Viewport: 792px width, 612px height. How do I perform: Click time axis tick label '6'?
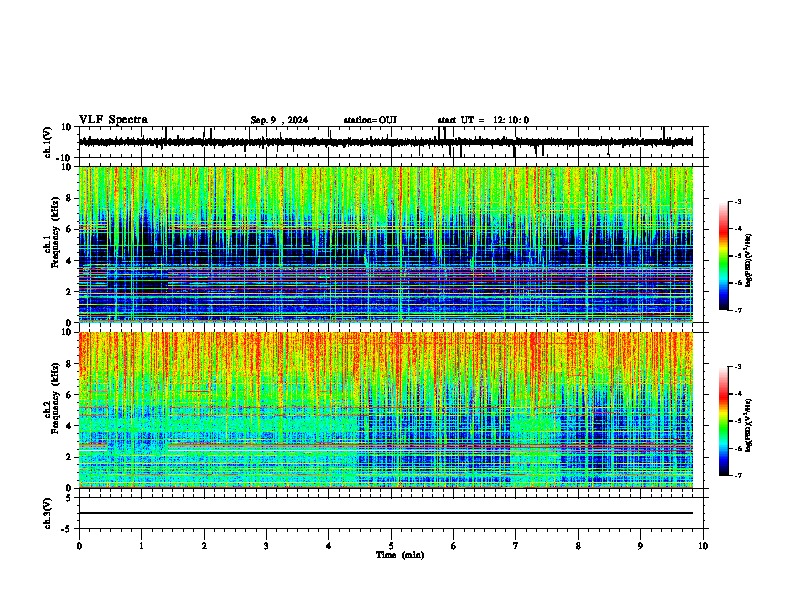point(454,545)
